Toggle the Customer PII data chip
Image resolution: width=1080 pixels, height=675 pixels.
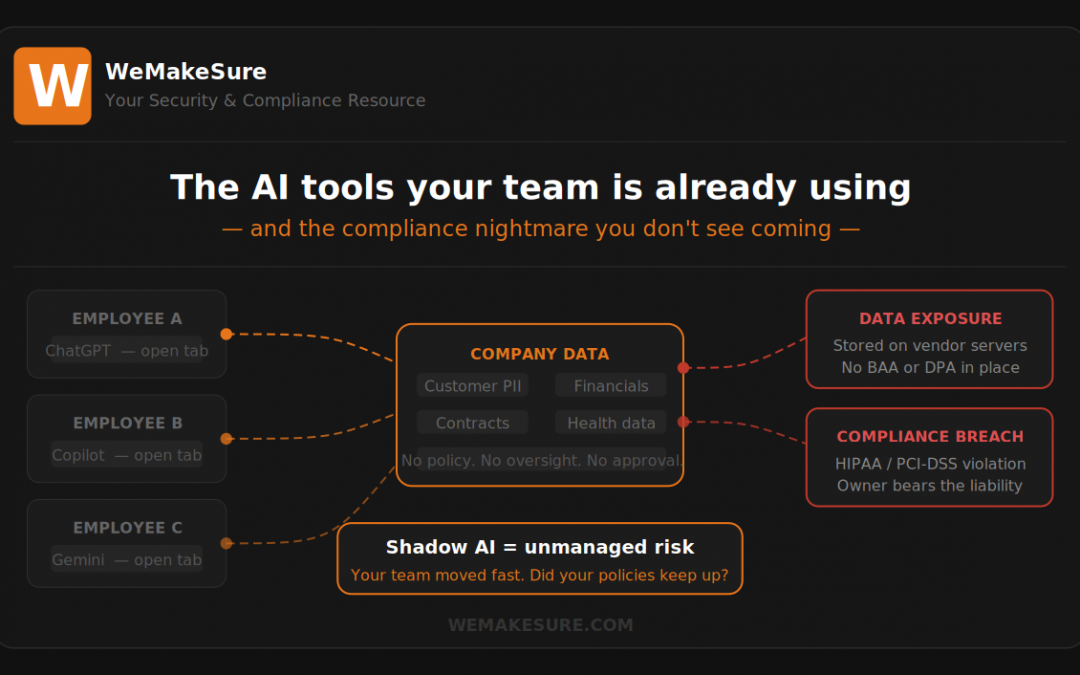point(472,385)
